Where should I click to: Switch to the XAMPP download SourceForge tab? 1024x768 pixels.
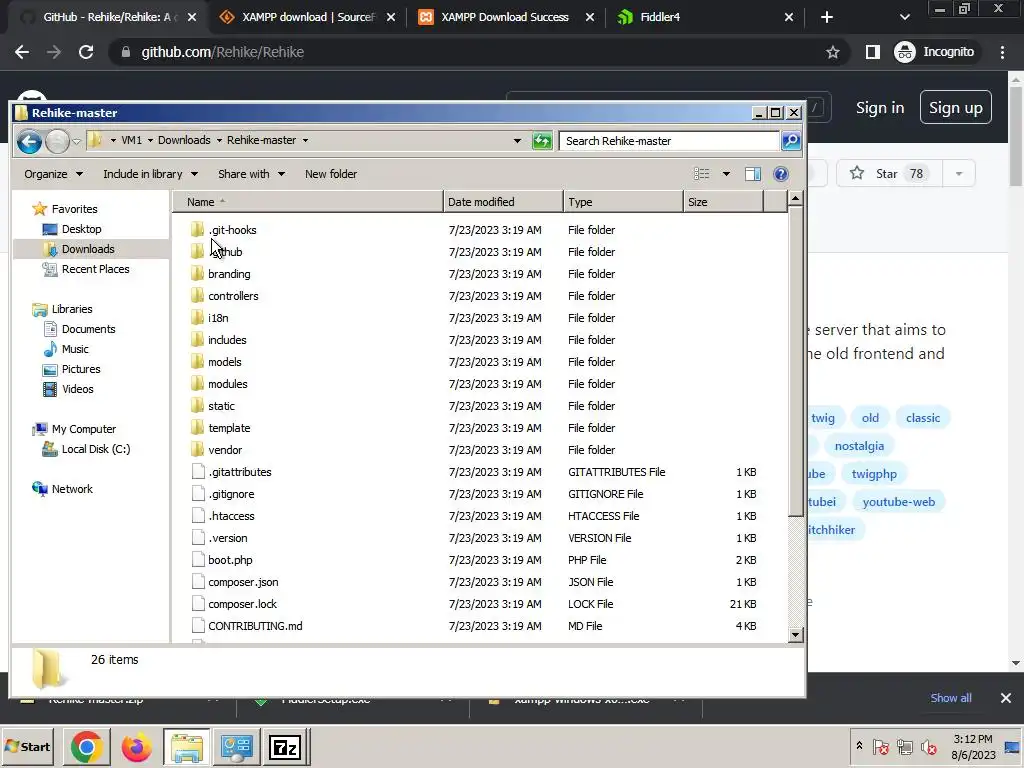click(307, 17)
